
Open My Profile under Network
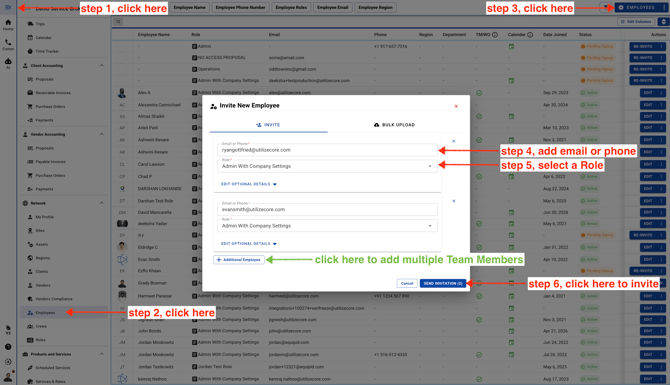(44, 217)
